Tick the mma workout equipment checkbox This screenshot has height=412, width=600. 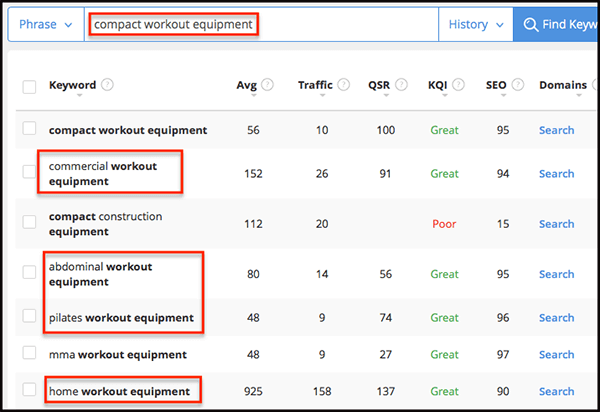pyautogui.click(x=29, y=353)
